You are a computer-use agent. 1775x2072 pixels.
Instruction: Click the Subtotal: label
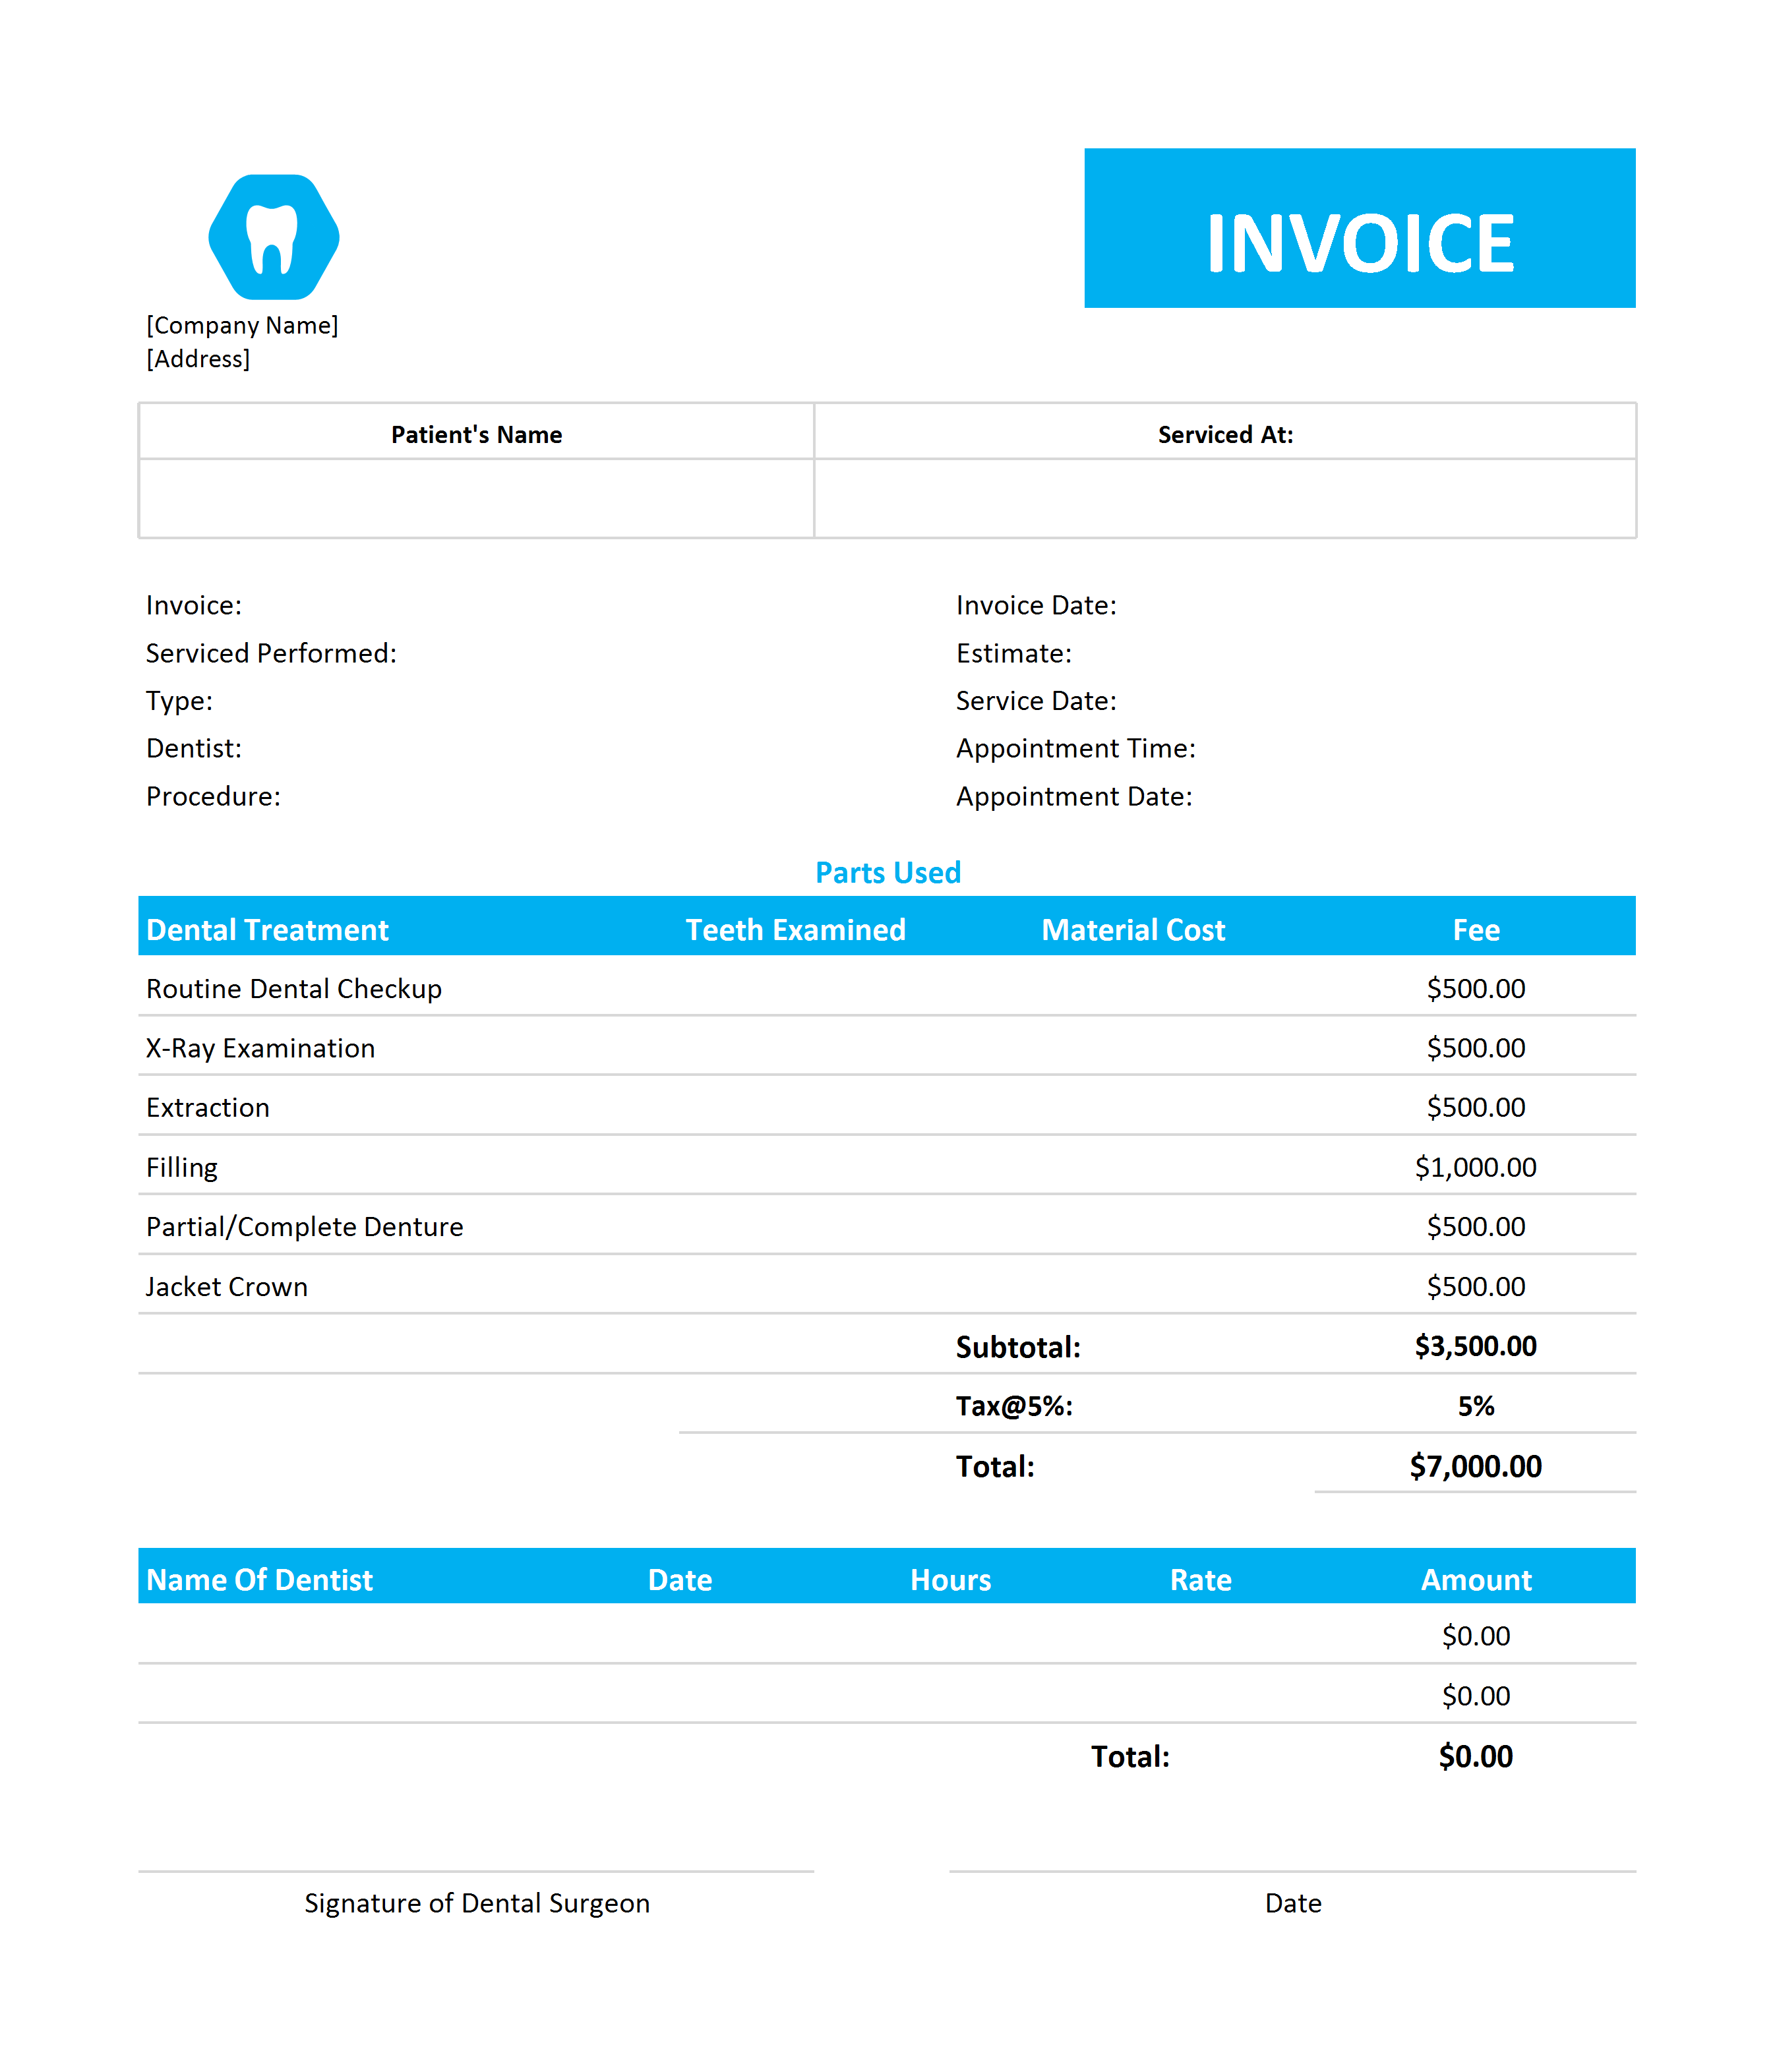[x=1017, y=1346]
